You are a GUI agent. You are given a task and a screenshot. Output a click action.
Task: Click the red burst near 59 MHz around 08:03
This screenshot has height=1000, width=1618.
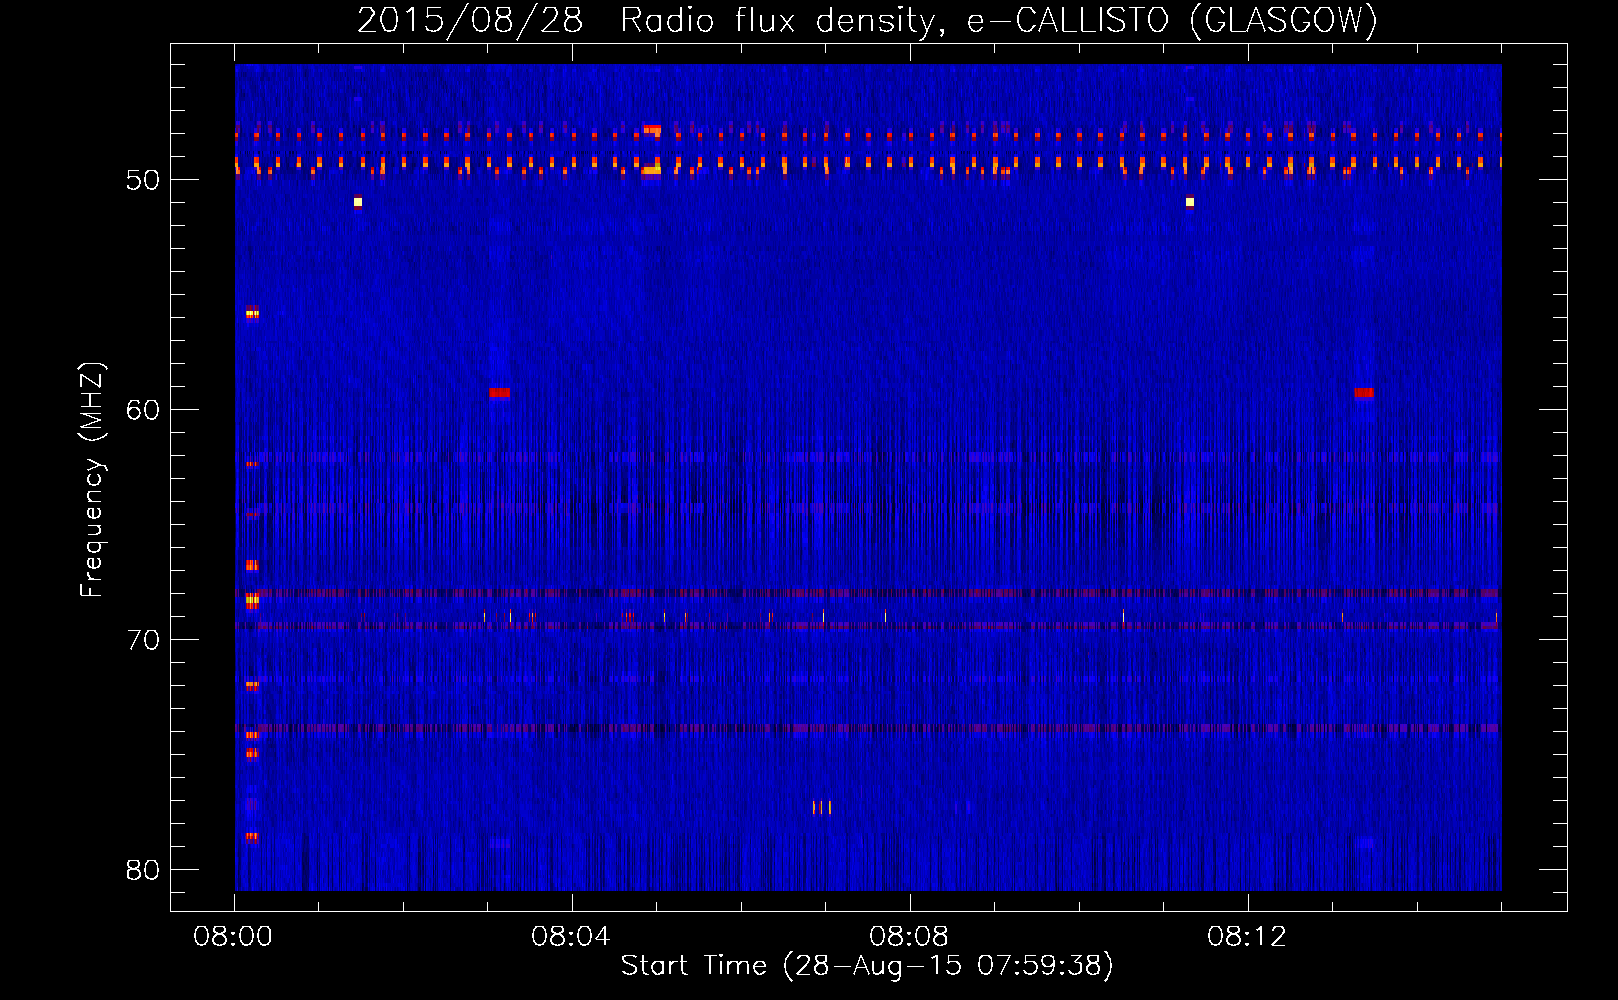(x=499, y=393)
